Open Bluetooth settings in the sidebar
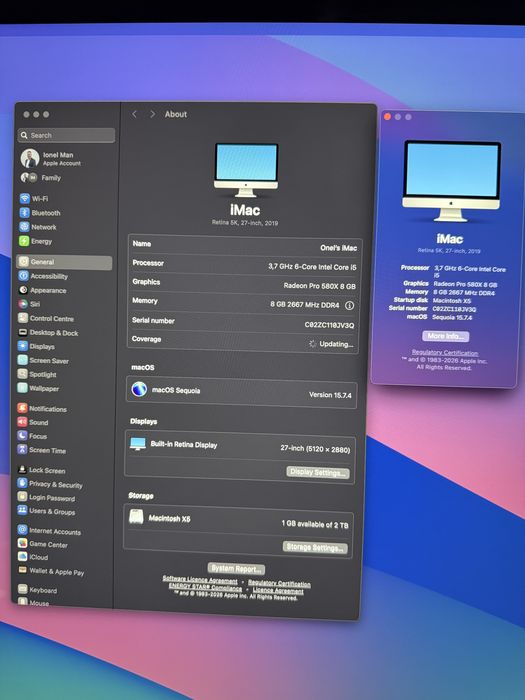The image size is (525, 700). [x=40, y=213]
